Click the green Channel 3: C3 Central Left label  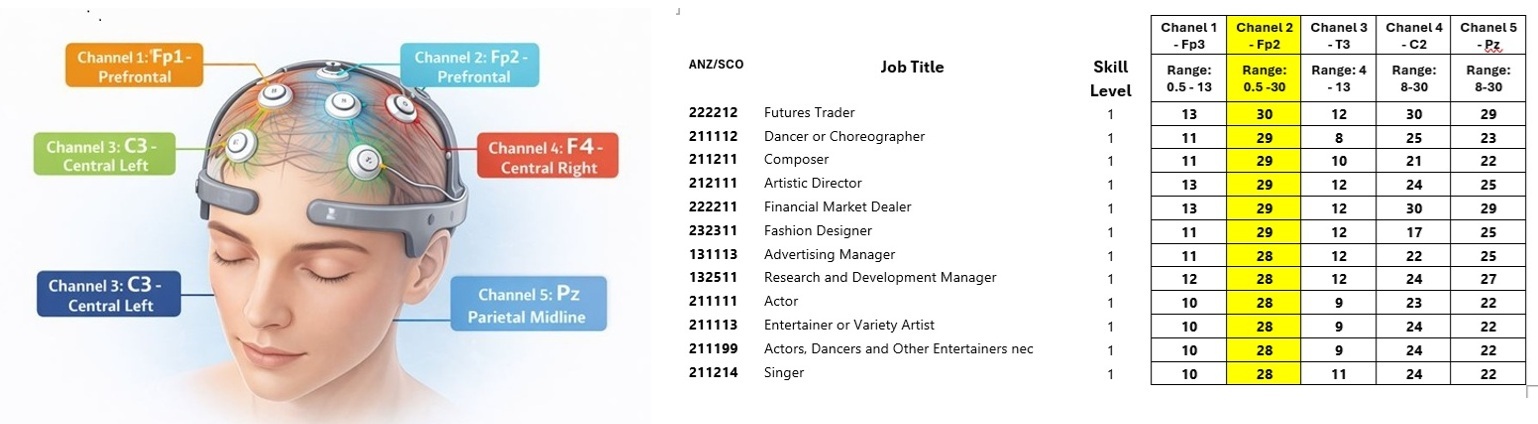tap(104, 156)
